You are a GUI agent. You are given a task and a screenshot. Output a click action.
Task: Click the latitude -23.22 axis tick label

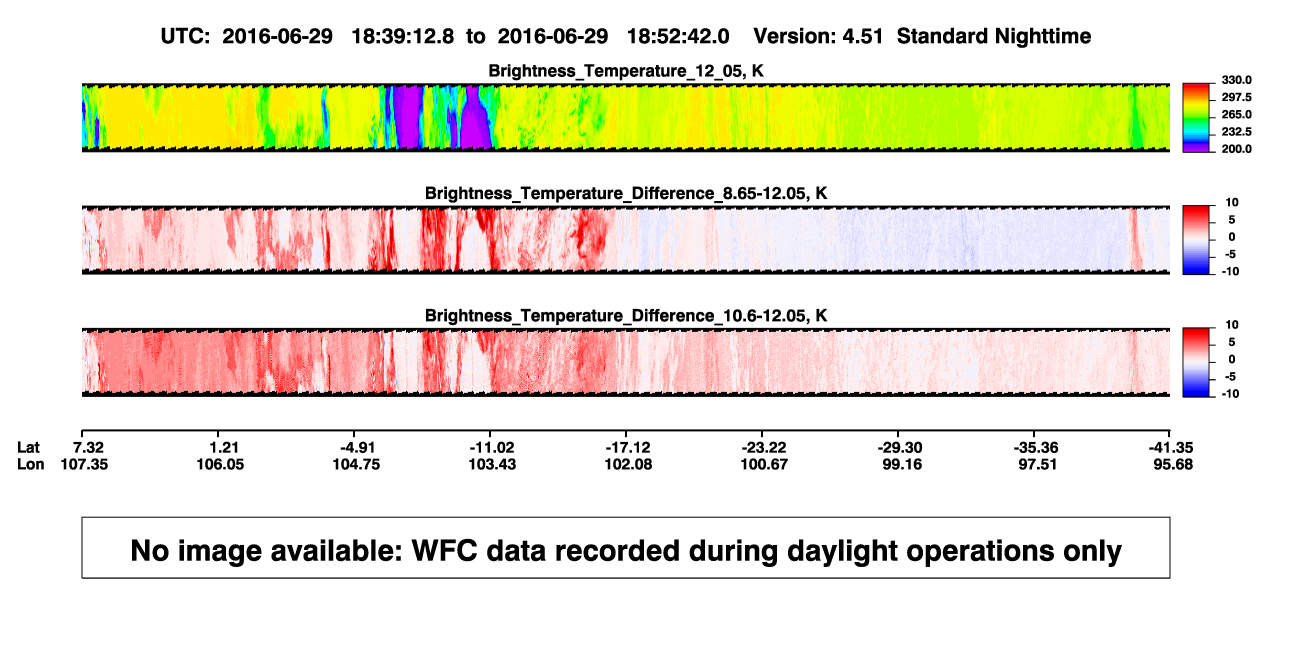[765, 447]
